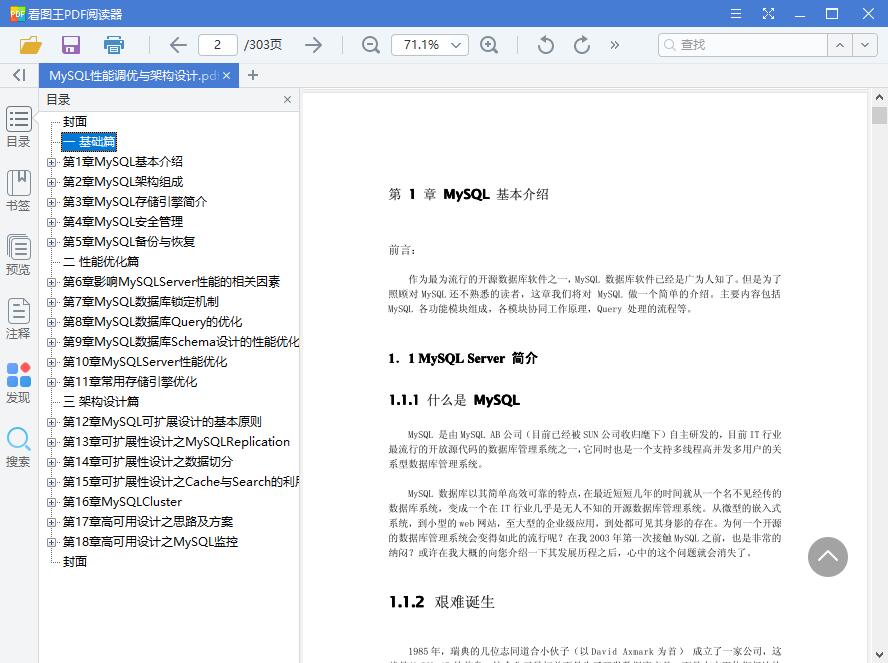Open a PDF file with the folder icon

(31, 45)
